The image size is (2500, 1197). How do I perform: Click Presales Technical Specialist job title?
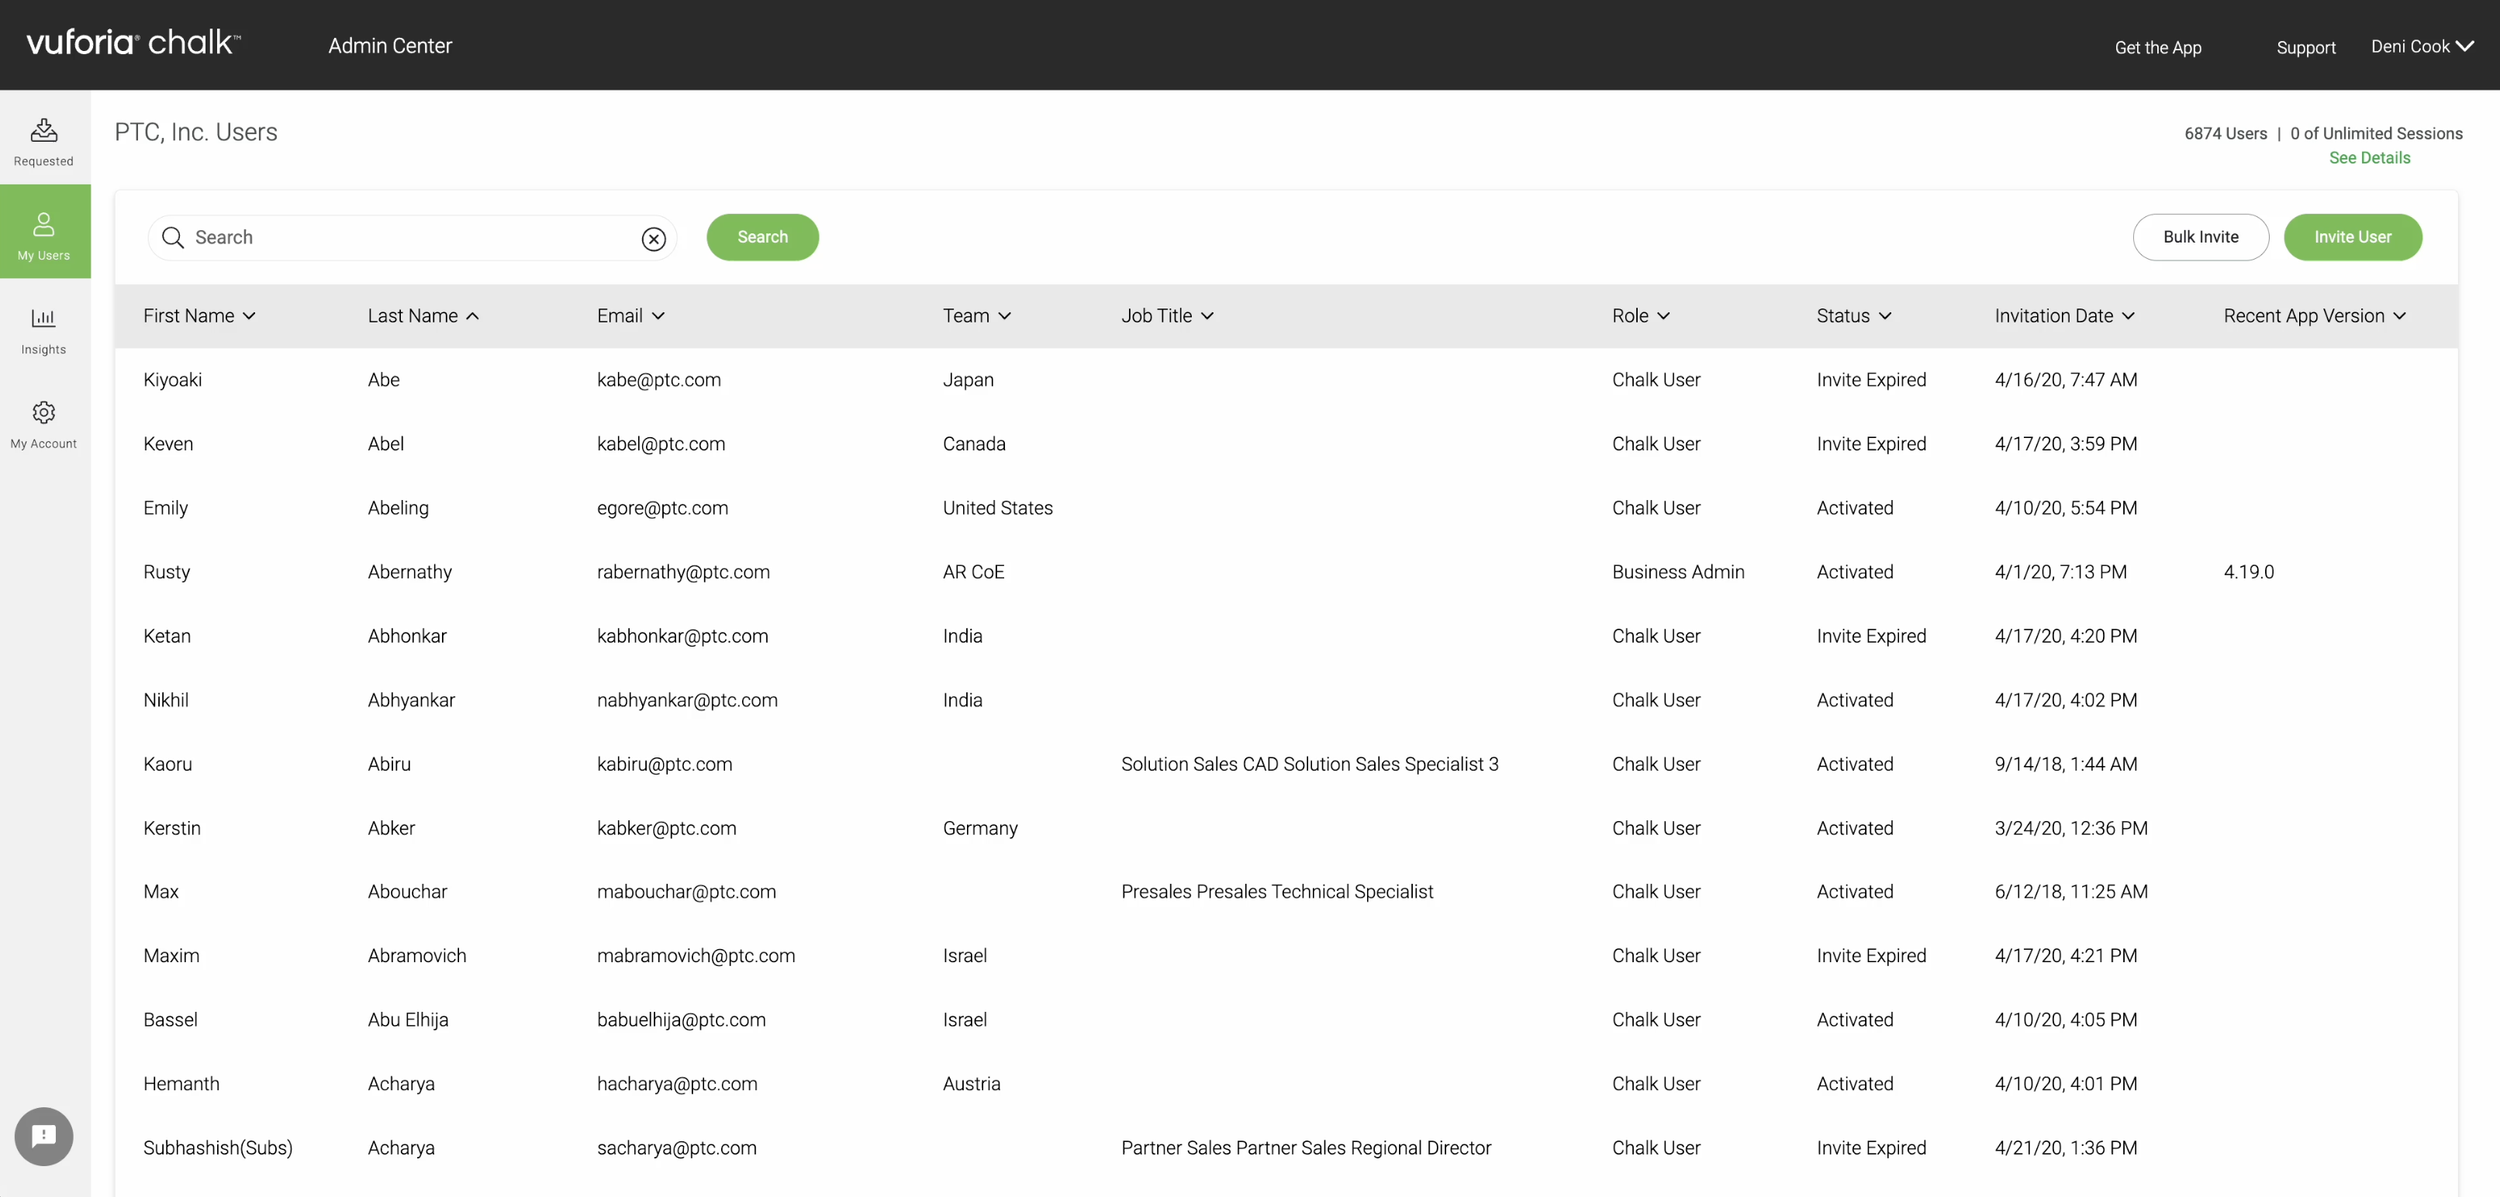click(1277, 891)
